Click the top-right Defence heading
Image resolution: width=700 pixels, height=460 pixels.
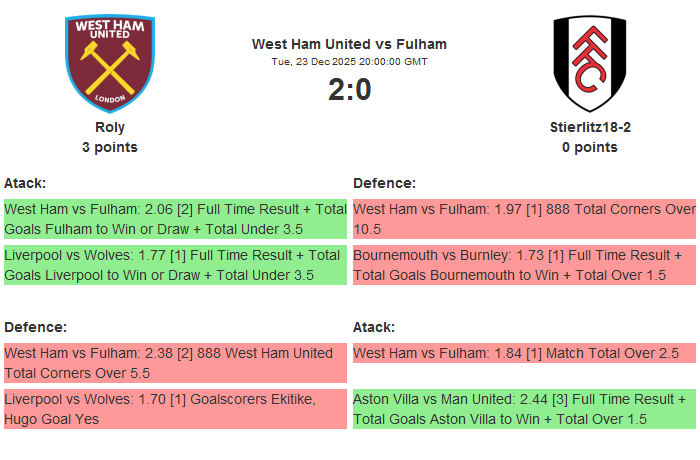(384, 183)
